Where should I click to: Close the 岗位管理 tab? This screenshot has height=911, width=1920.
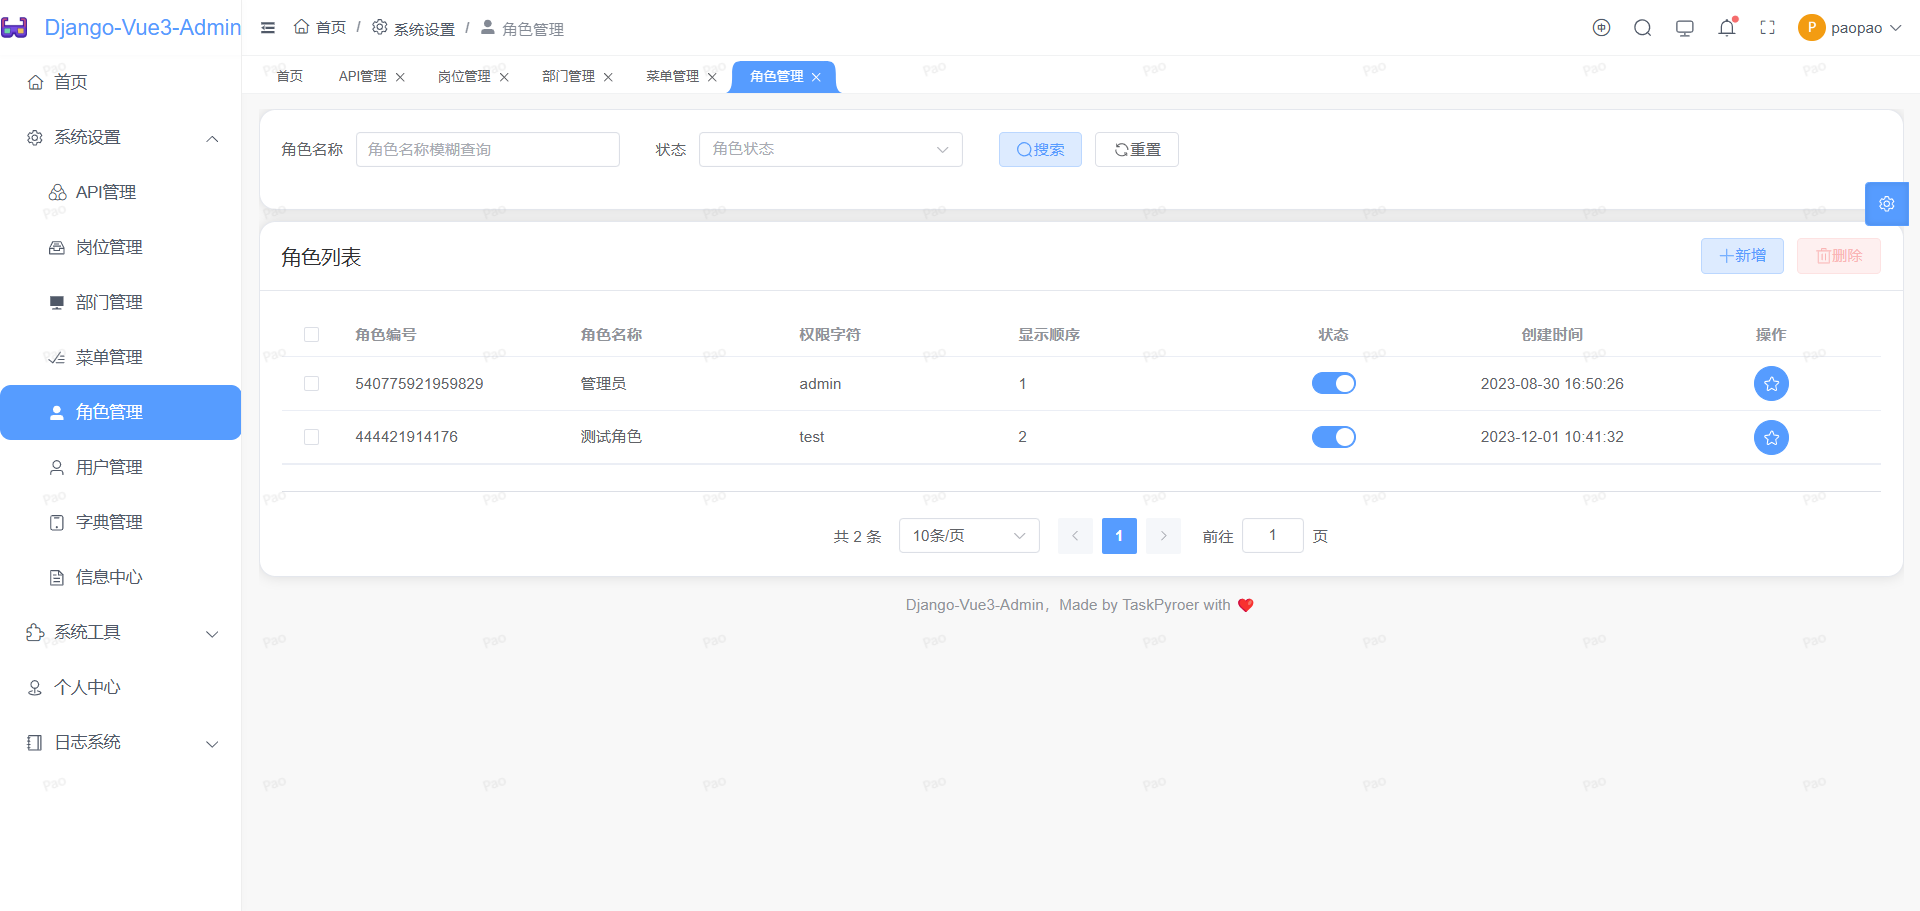tap(504, 77)
